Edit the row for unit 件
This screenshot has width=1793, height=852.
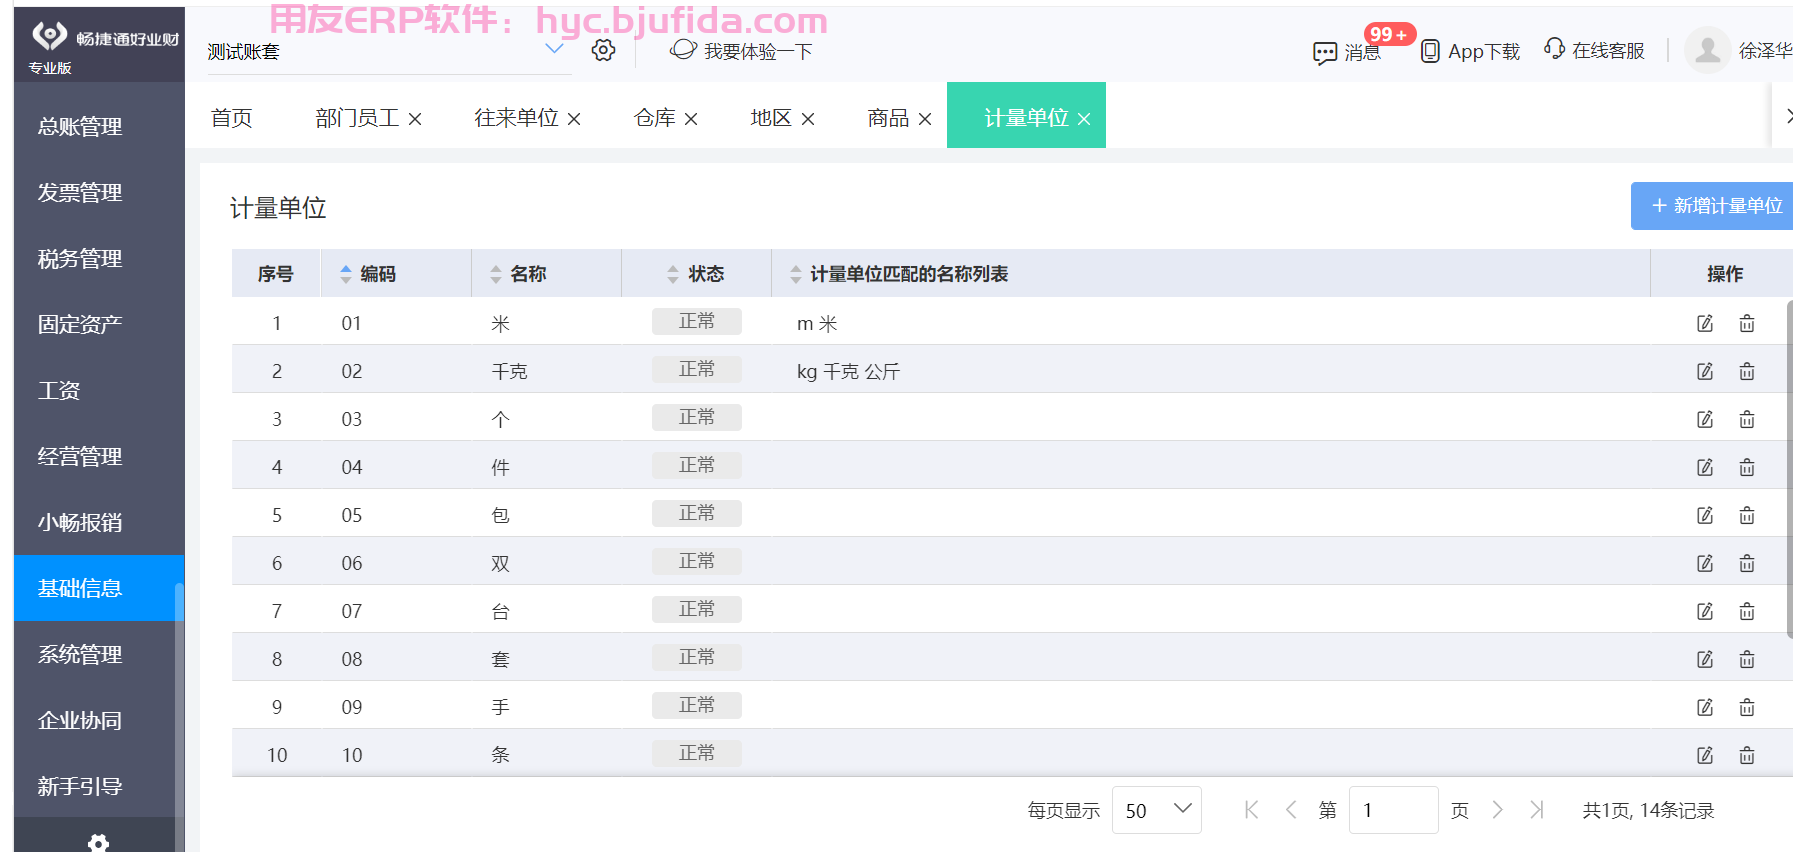click(x=1705, y=467)
